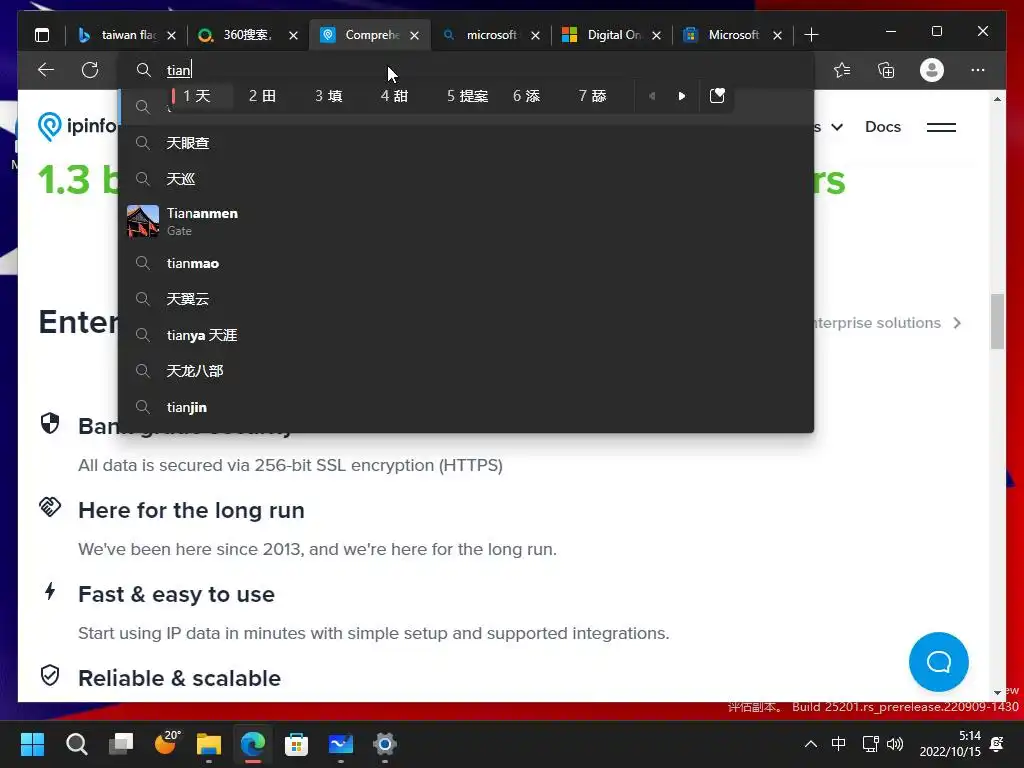Open the user profile icon
Image resolution: width=1024 pixels, height=768 pixels.
pos(932,70)
